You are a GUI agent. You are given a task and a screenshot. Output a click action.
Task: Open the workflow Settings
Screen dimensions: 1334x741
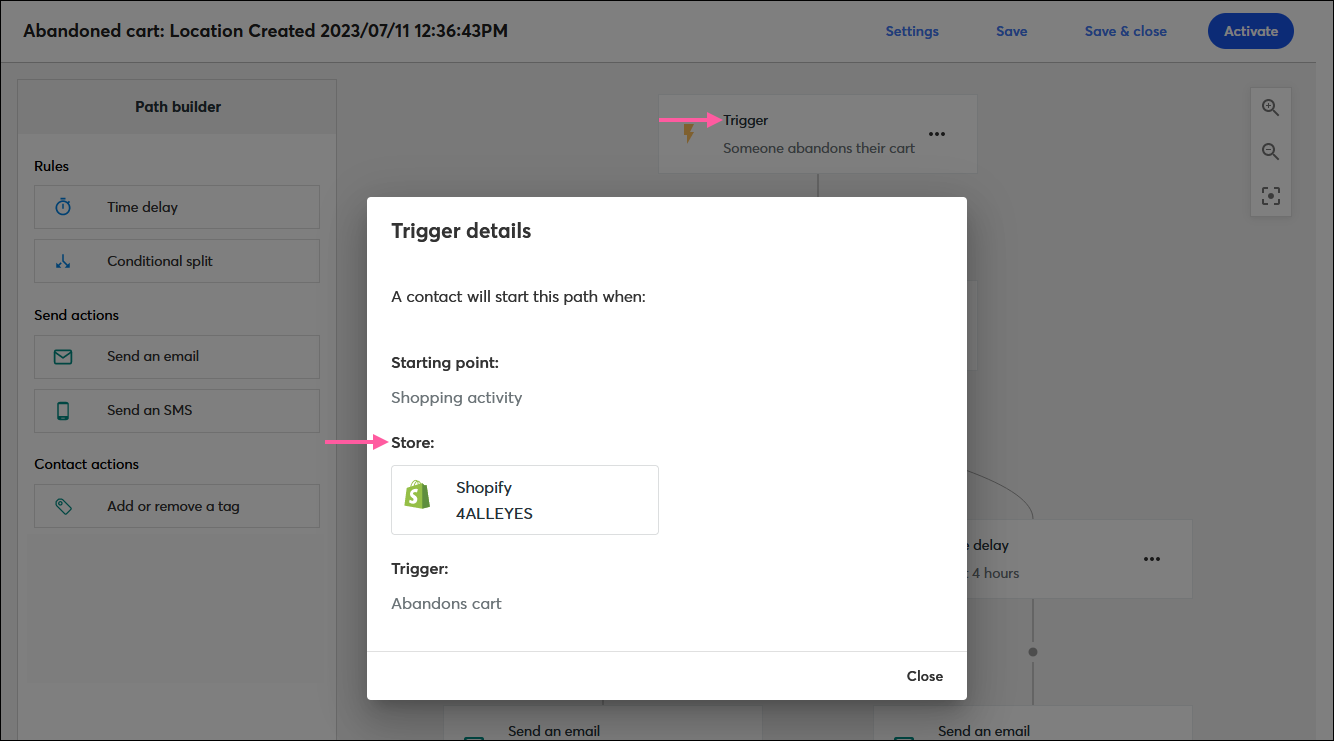click(x=911, y=31)
